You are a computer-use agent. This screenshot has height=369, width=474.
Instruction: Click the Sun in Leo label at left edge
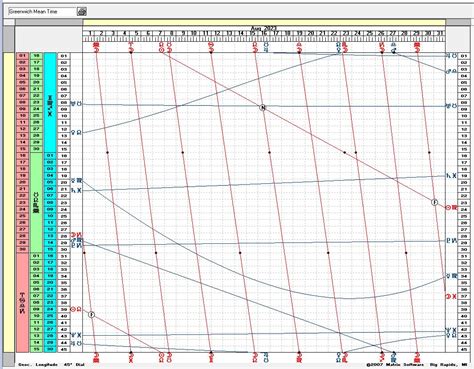(x=76, y=309)
